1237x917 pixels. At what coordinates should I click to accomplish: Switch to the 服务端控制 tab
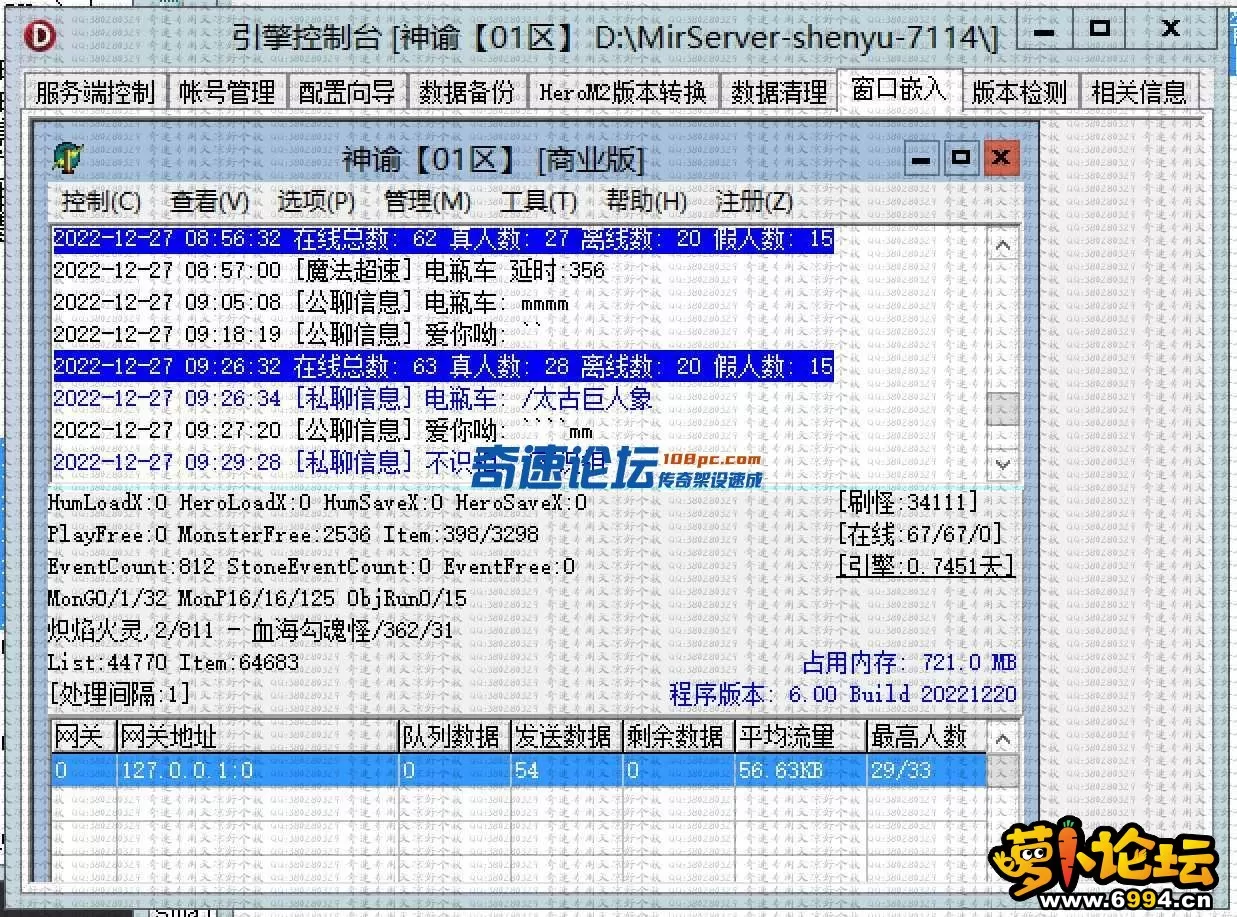click(x=95, y=93)
